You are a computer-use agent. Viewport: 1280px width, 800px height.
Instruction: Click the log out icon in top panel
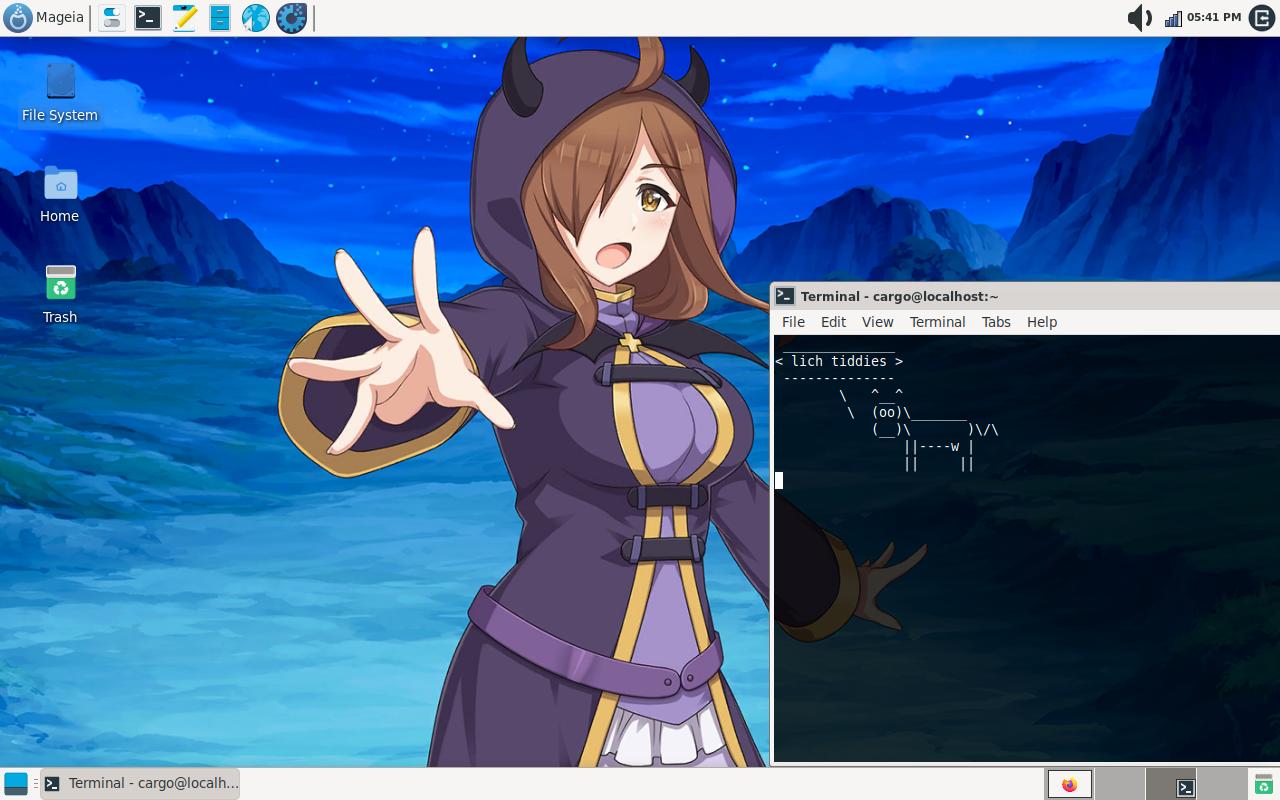pyautogui.click(x=1262, y=17)
